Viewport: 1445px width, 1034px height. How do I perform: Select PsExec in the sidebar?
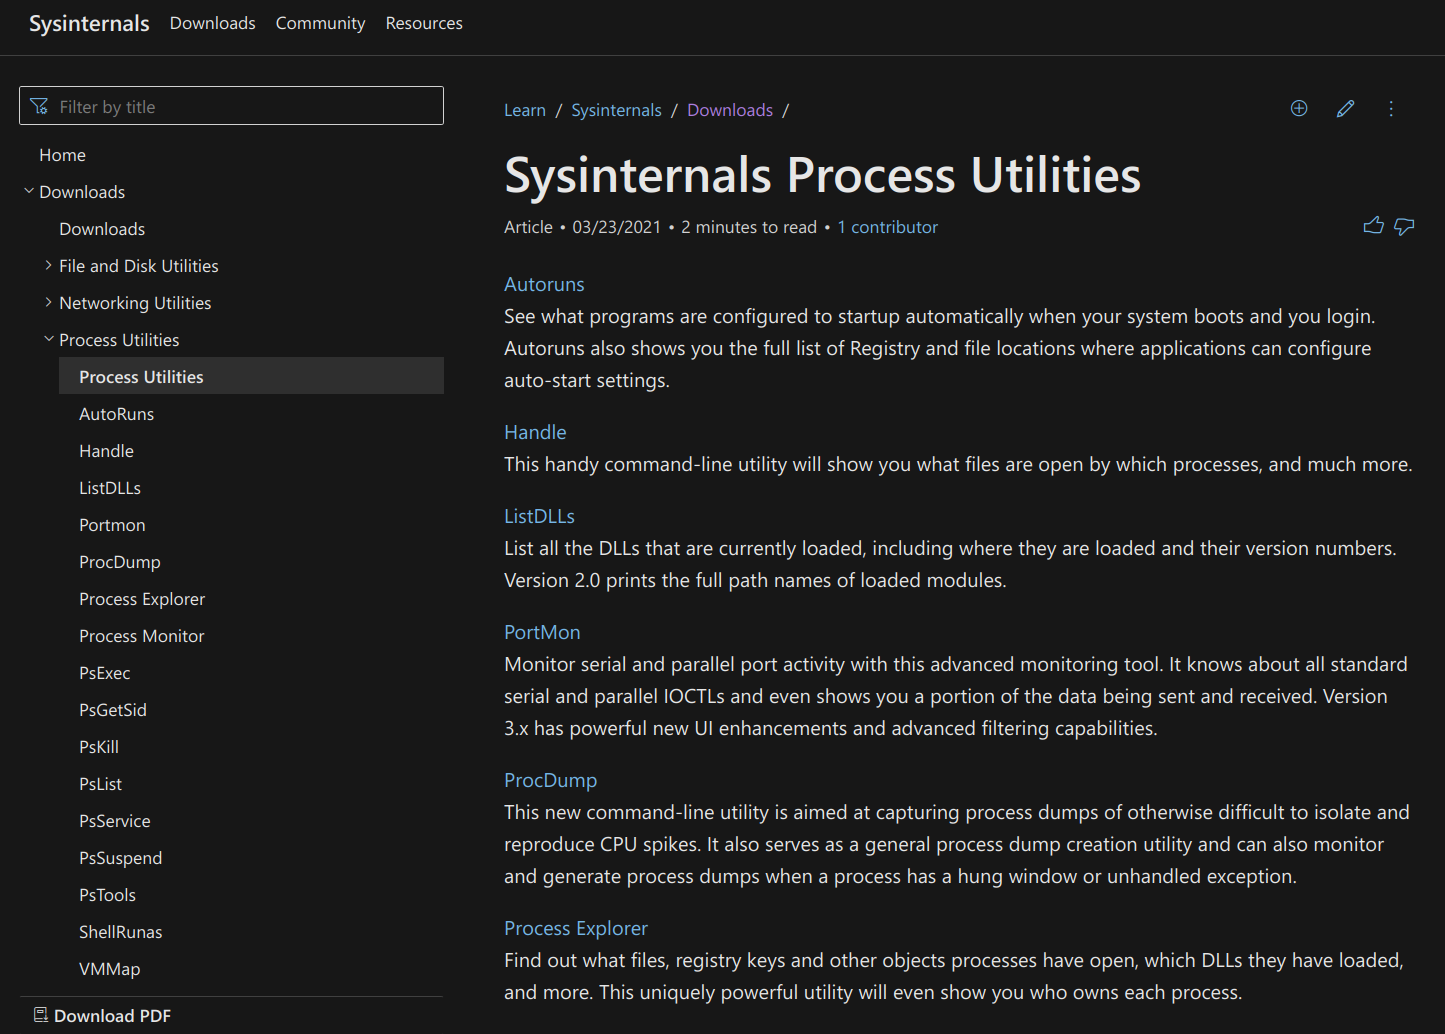tap(105, 673)
